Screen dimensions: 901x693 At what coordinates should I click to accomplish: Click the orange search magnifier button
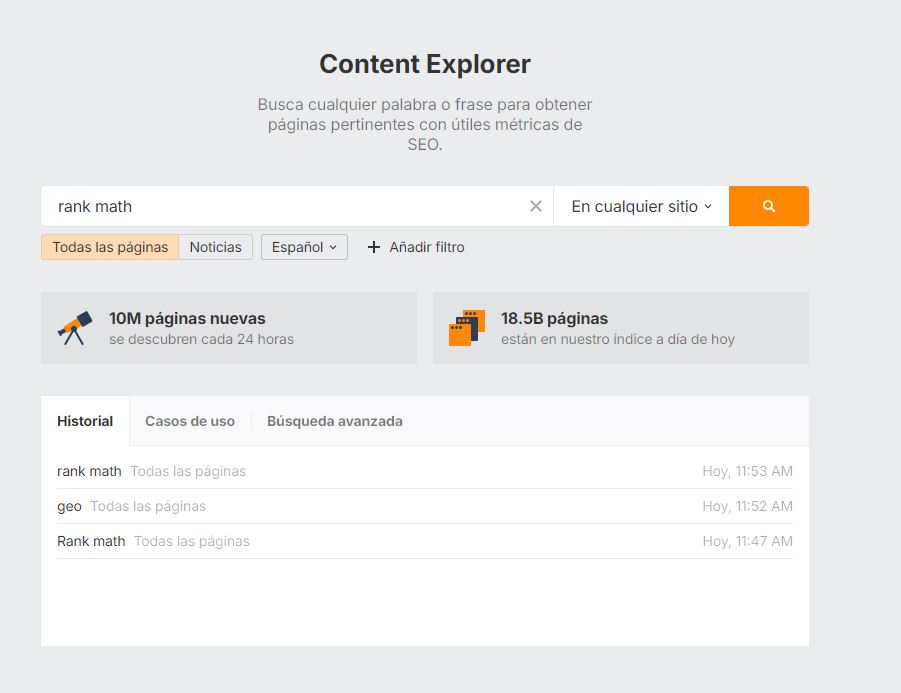pos(768,205)
